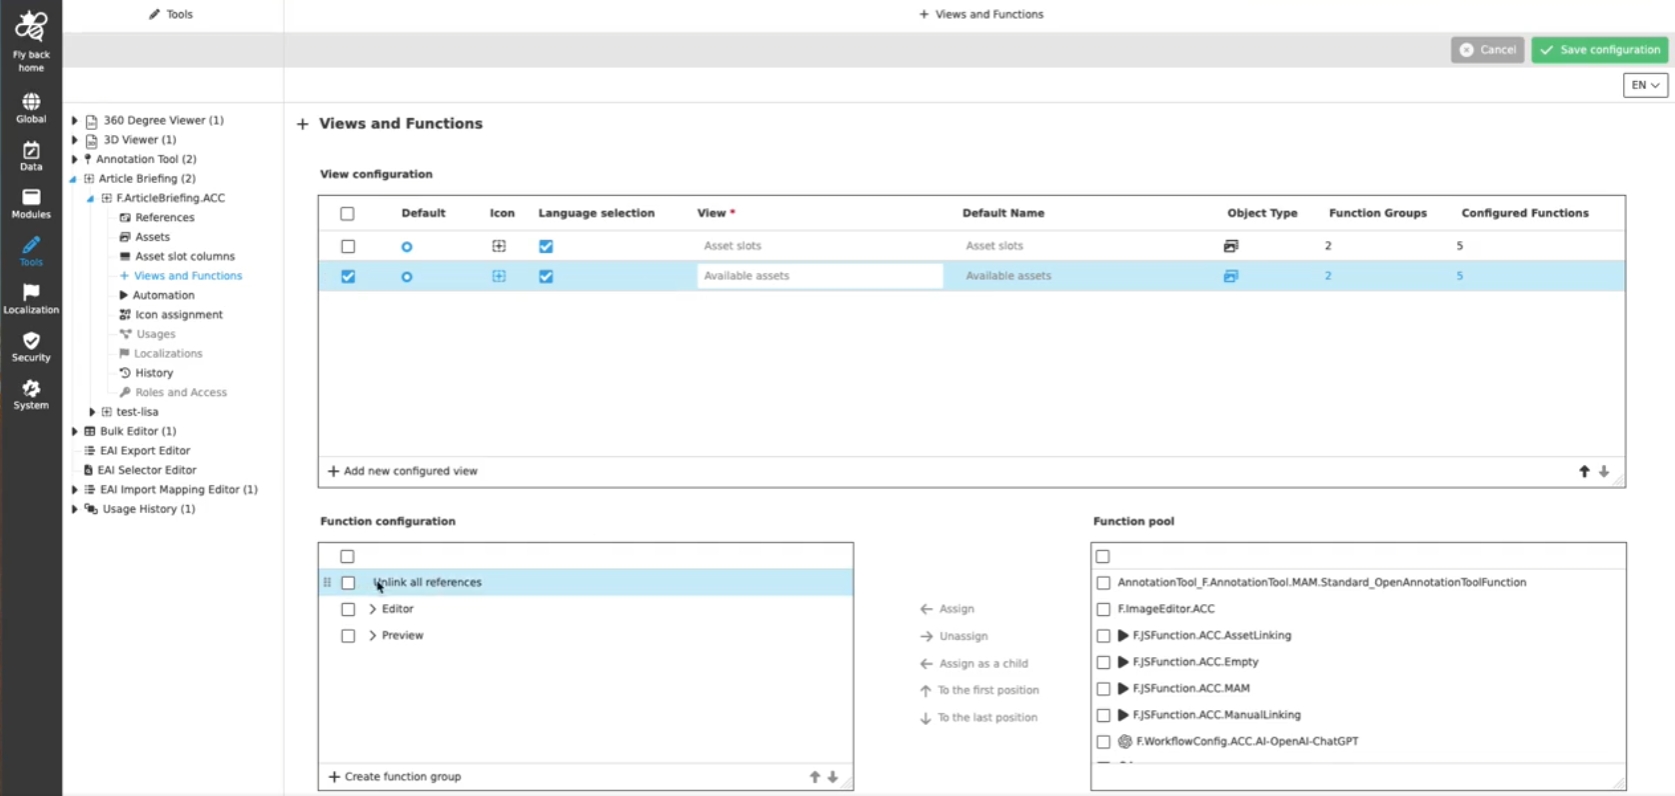The image size is (1675, 796).
Task: Click the Available assets View input field
Action: point(819,276)
